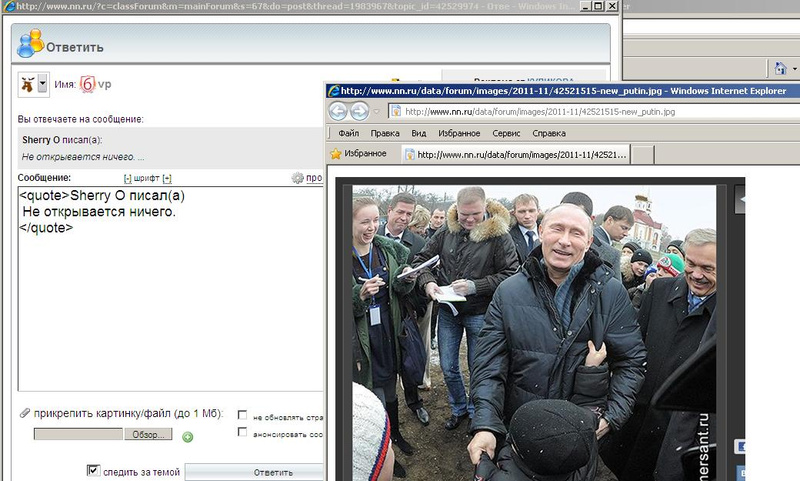Viewport: 800px width, 481px height.
Task: Increase font size with the [+] link
Action: [x=167, y=178]
